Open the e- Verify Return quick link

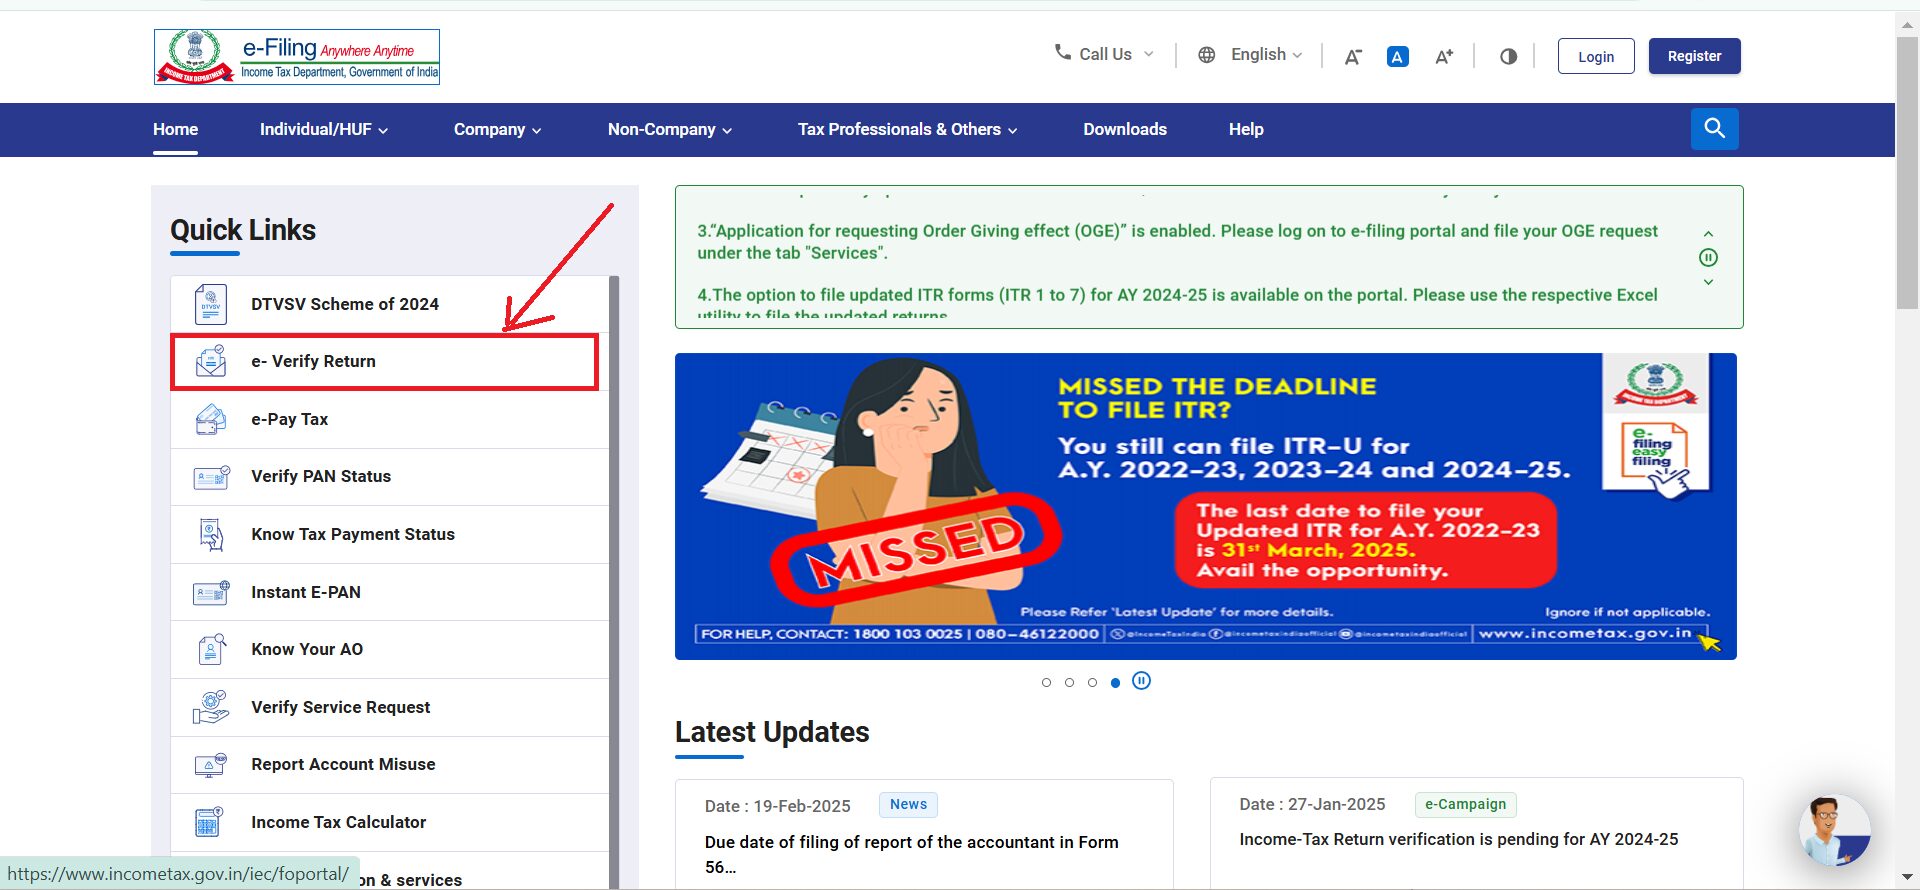313,361
